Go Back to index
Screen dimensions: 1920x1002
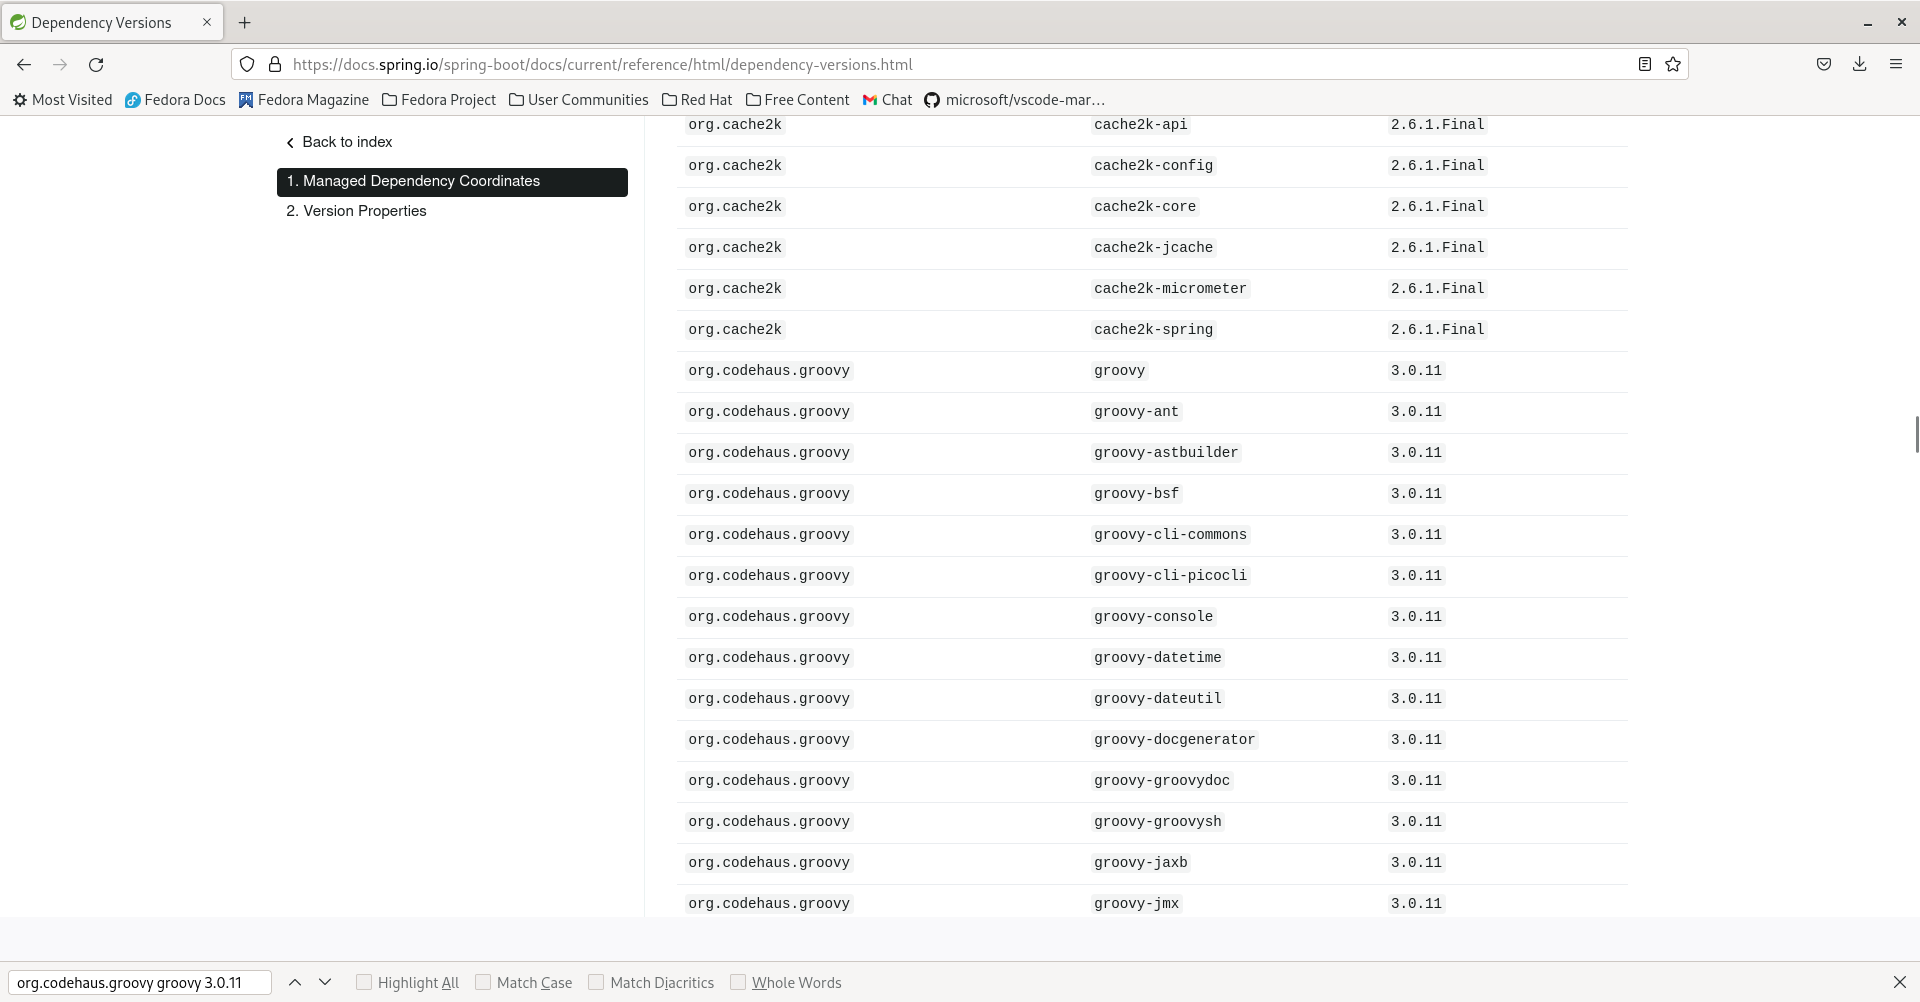[x=339, y=142]
